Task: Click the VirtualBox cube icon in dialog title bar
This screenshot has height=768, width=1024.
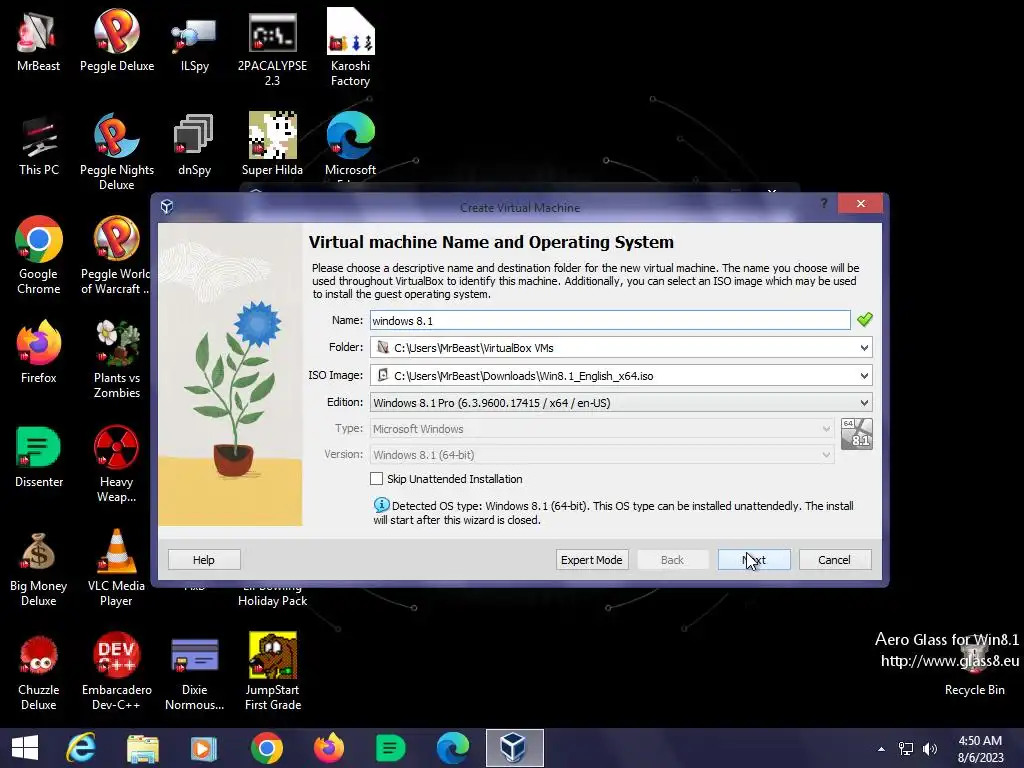Action: tap(167, 207)
